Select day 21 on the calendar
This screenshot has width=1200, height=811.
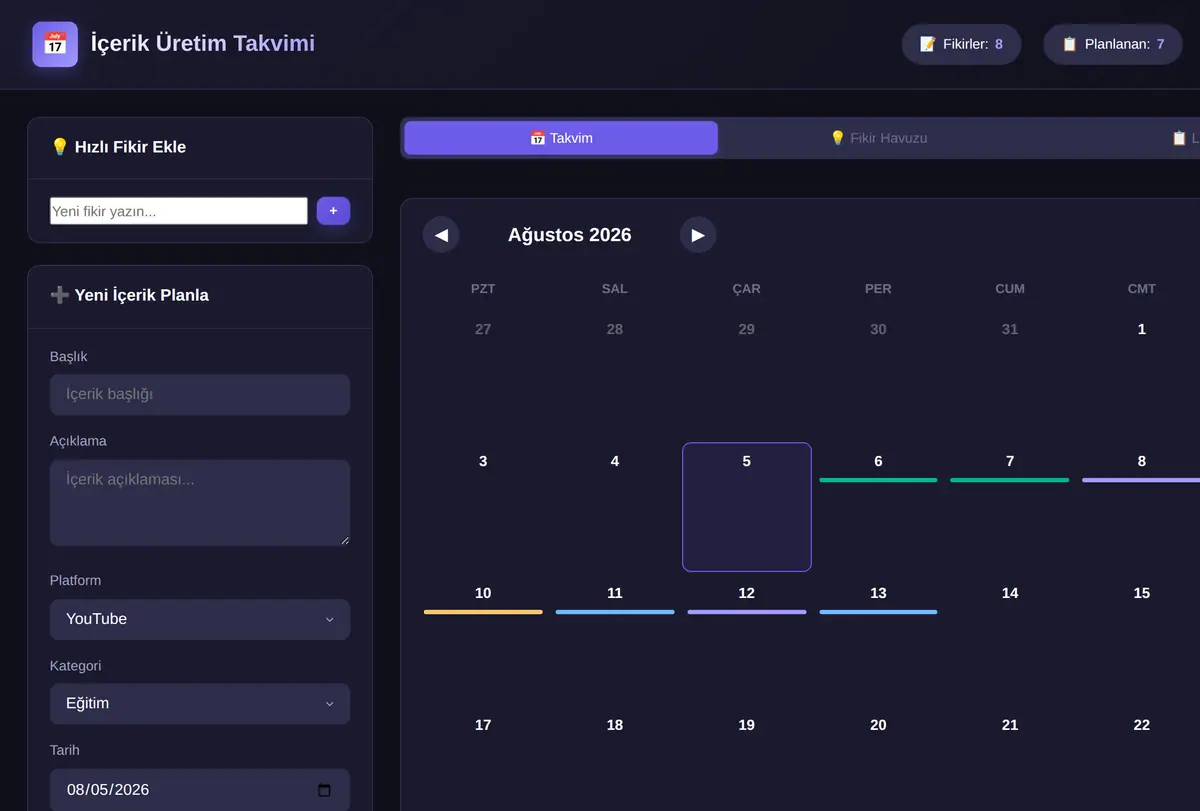pyautogui.click(x=1010, y=759)
